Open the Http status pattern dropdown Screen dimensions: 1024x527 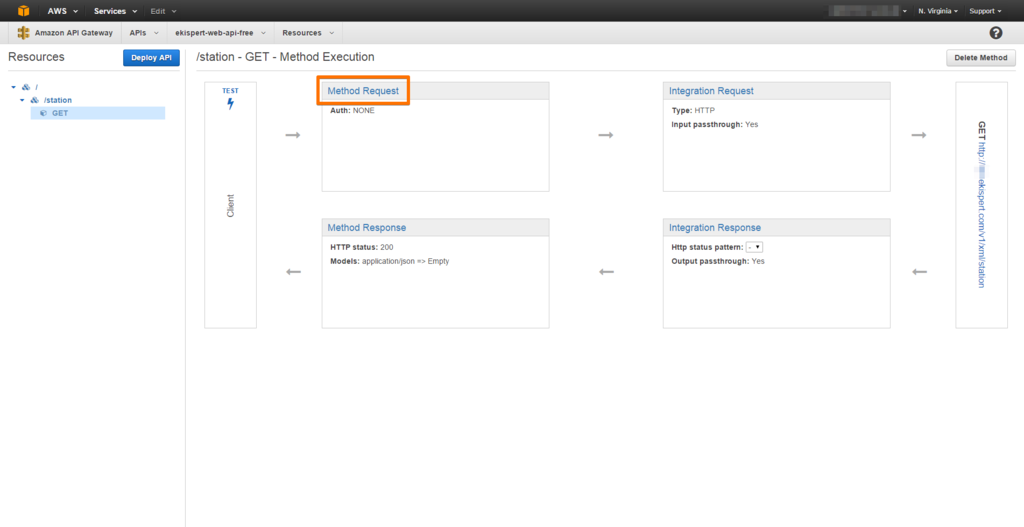(754, 247)
